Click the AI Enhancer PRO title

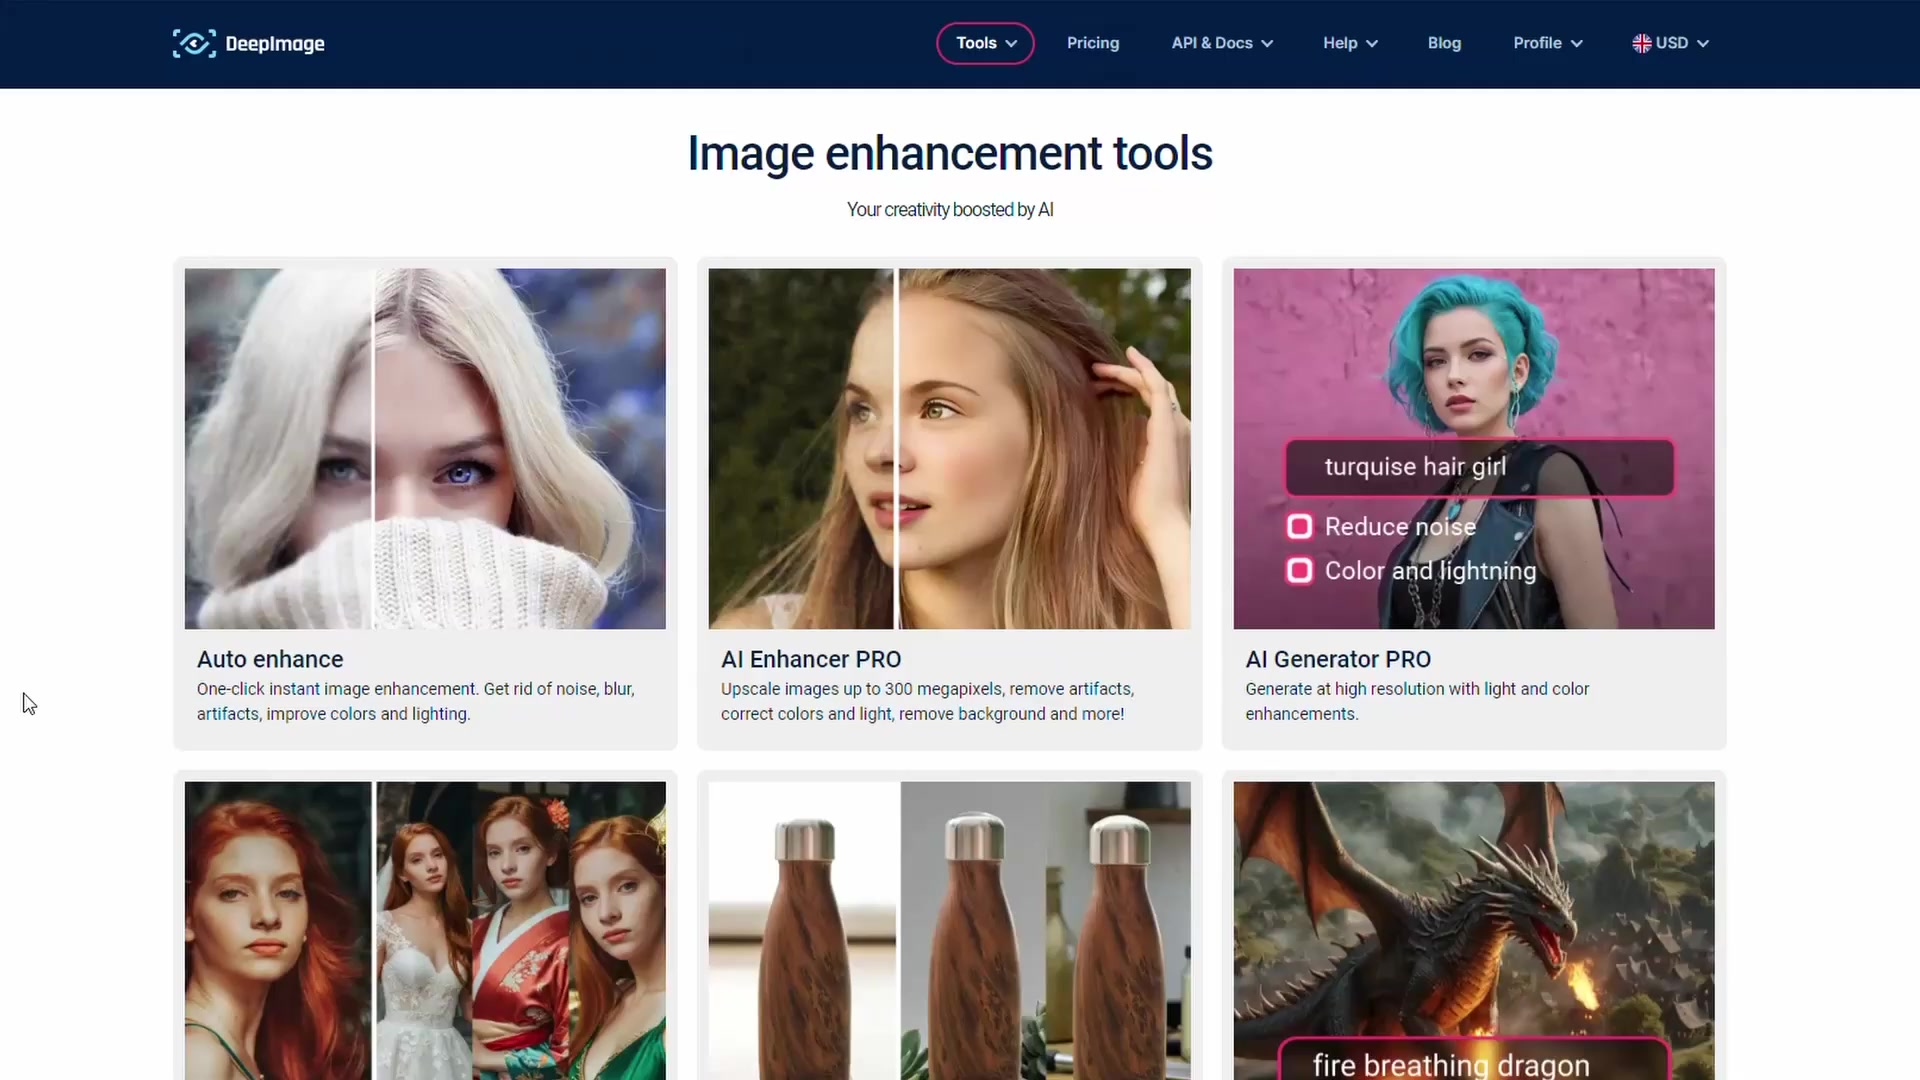(811, 659)
